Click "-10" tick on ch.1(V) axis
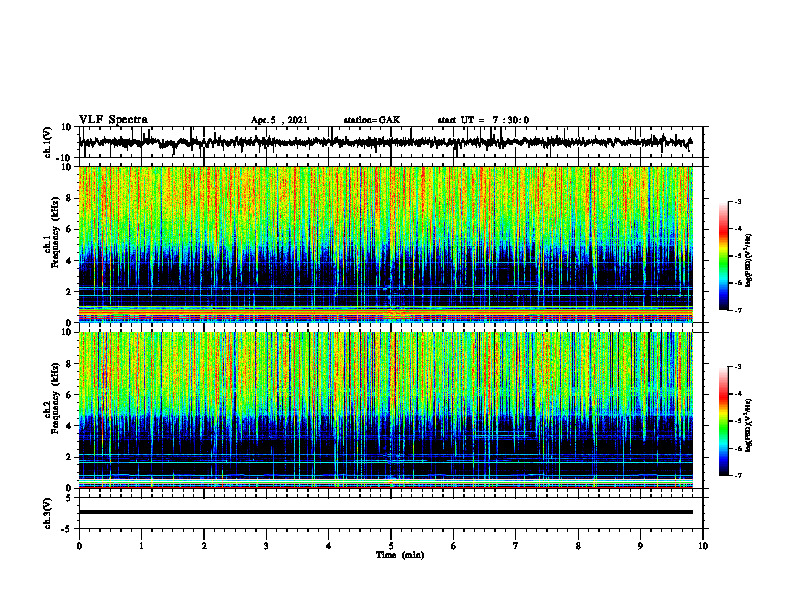 65,157
